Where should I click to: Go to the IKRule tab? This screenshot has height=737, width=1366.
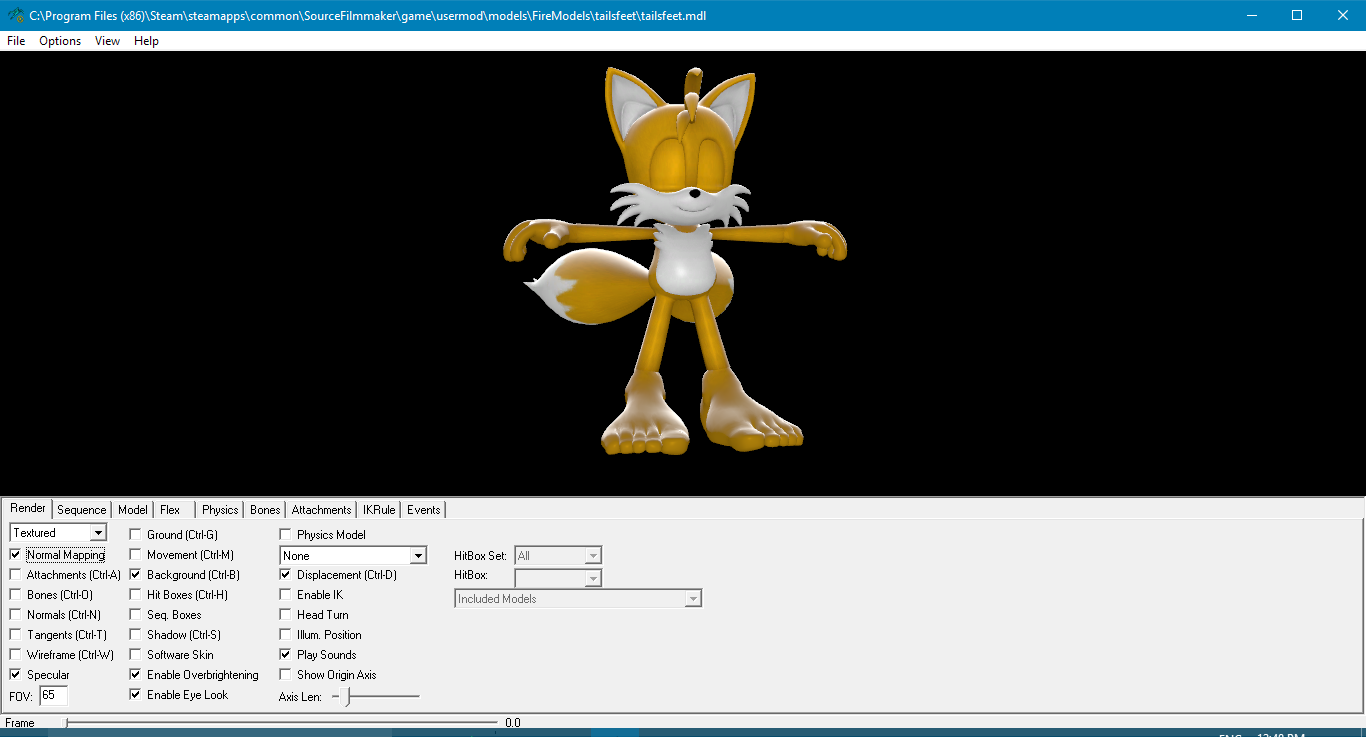coord(379,510)
